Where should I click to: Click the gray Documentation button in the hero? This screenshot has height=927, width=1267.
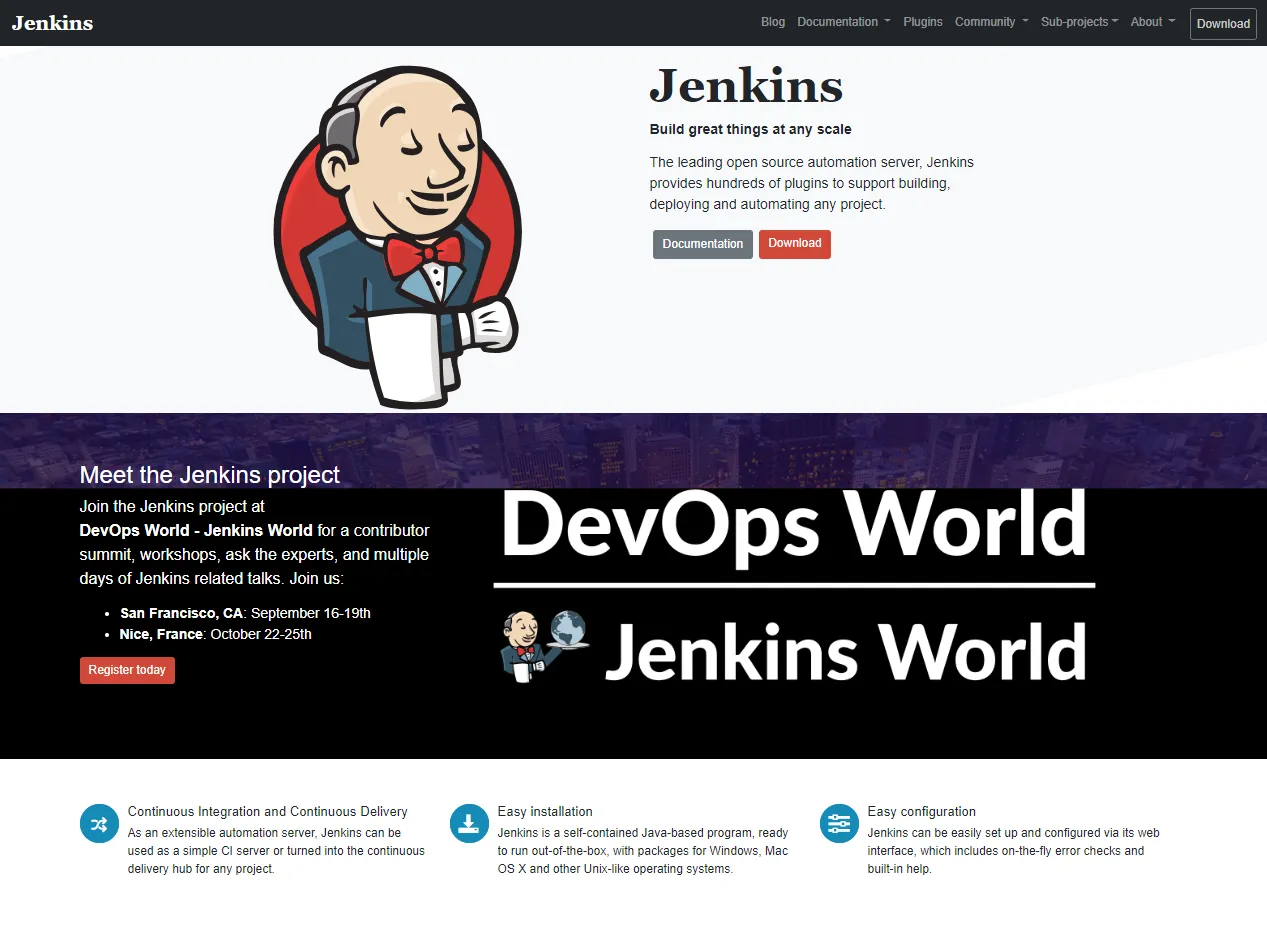(x=702, y=244)
